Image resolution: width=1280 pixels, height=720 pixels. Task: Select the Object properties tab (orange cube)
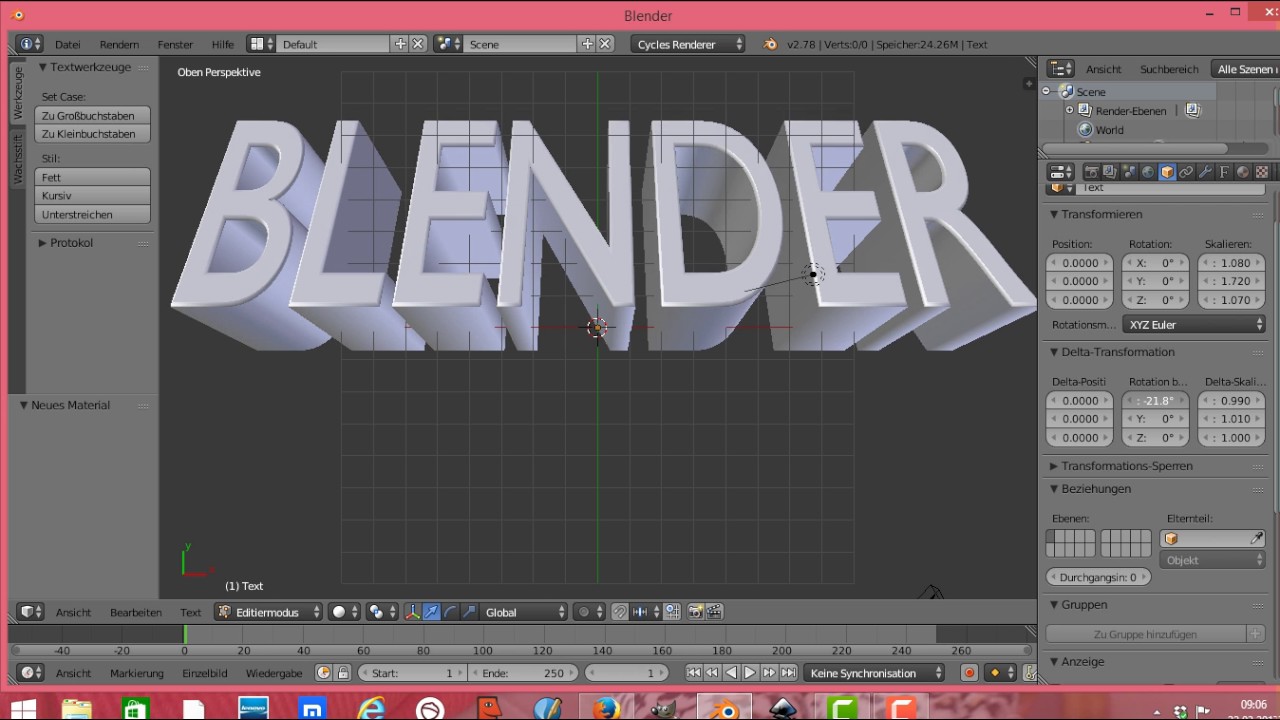(x=1167, y=172)
